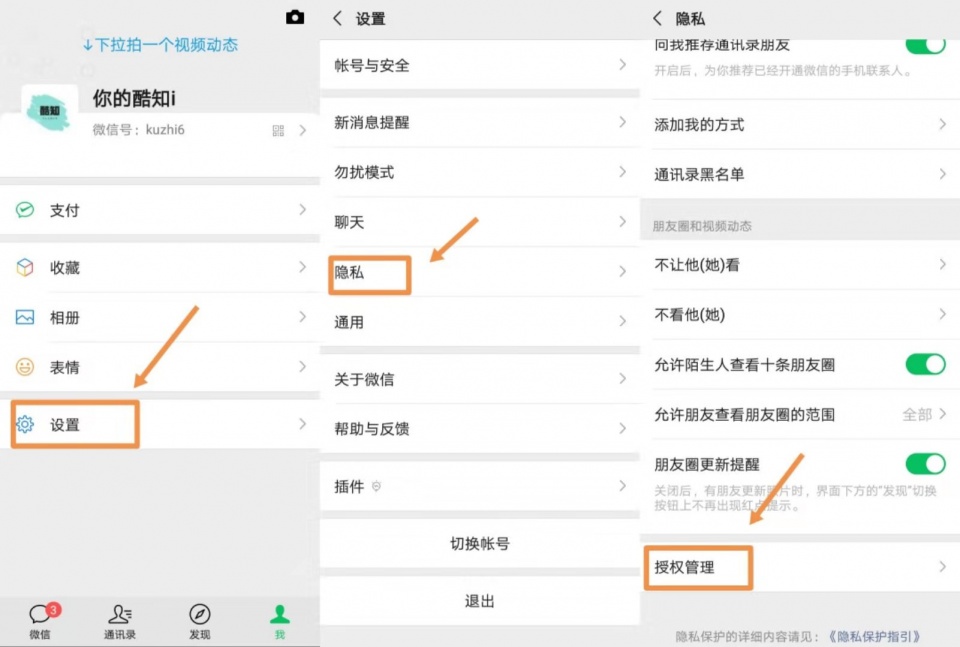Open the 相册 album picture icon
This screenshot has width=960, height=647.
pos(24,317)
